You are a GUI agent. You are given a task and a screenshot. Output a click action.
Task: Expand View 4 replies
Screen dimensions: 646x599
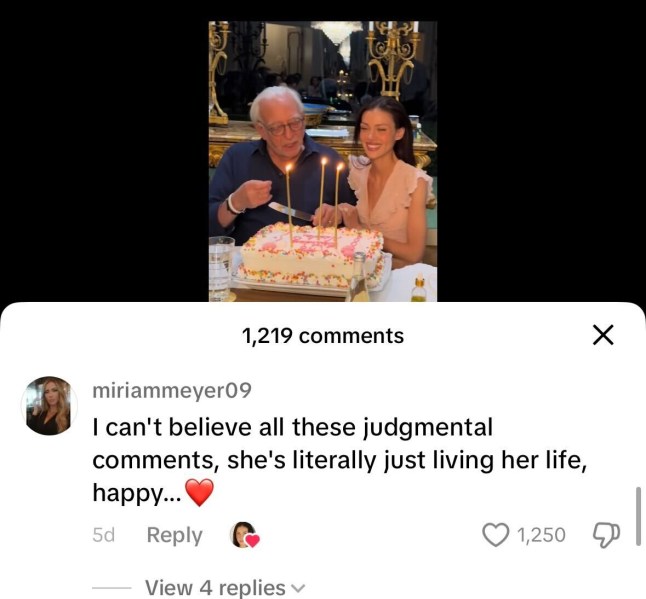click(215, 588)
